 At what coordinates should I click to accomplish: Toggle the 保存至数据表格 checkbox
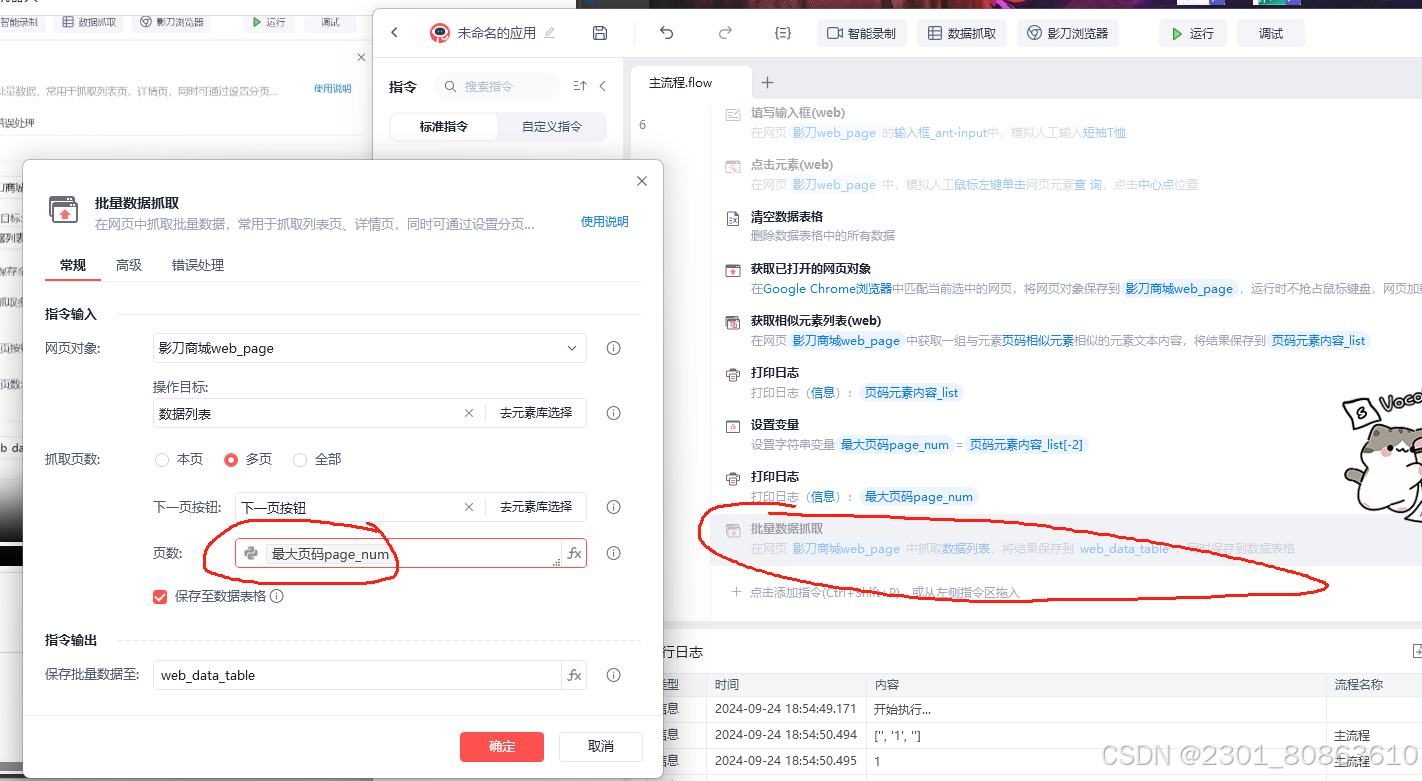[160, 596]
